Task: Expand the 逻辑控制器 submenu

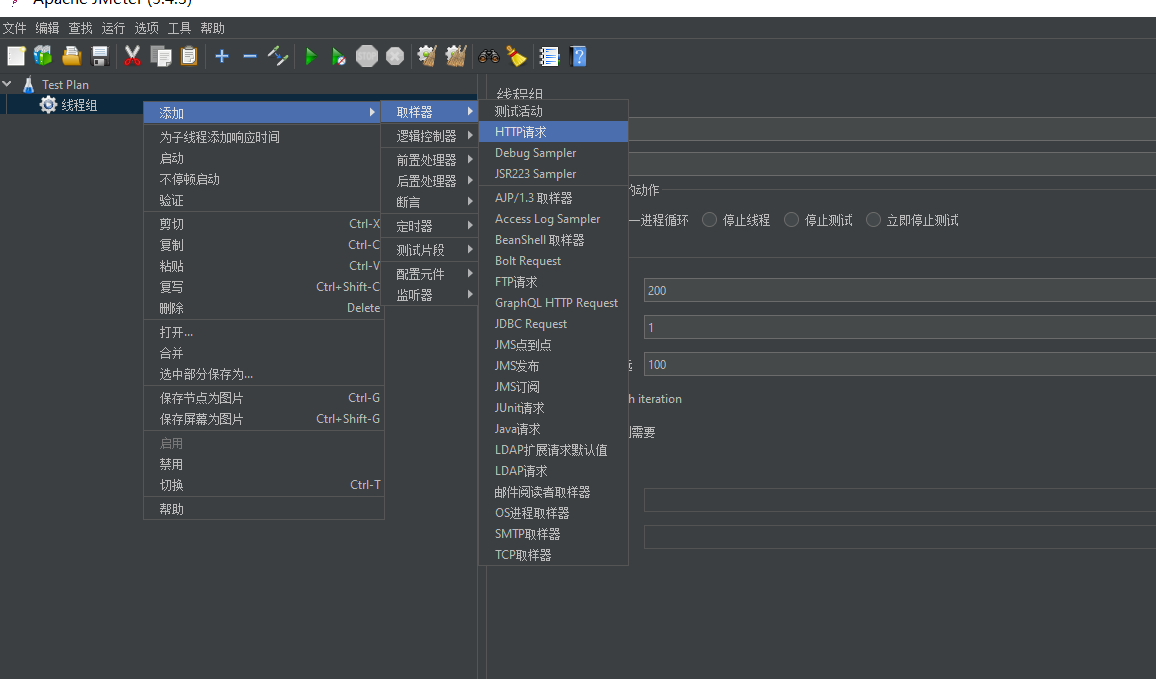Action: pos(430,136)
